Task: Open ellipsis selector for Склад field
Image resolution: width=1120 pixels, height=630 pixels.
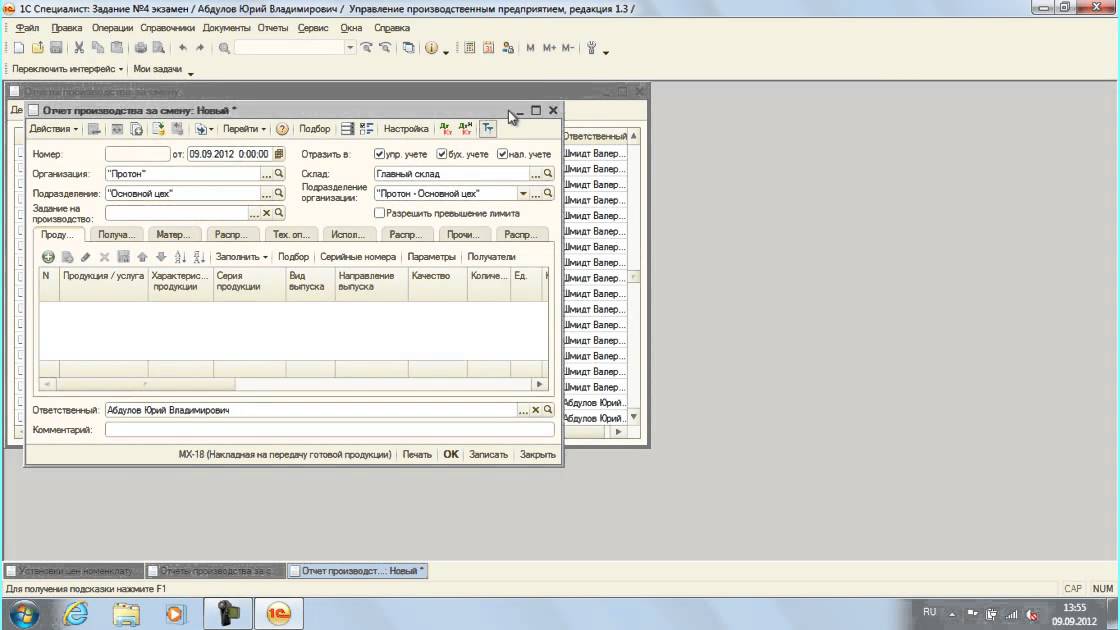Action: [536, 174]
